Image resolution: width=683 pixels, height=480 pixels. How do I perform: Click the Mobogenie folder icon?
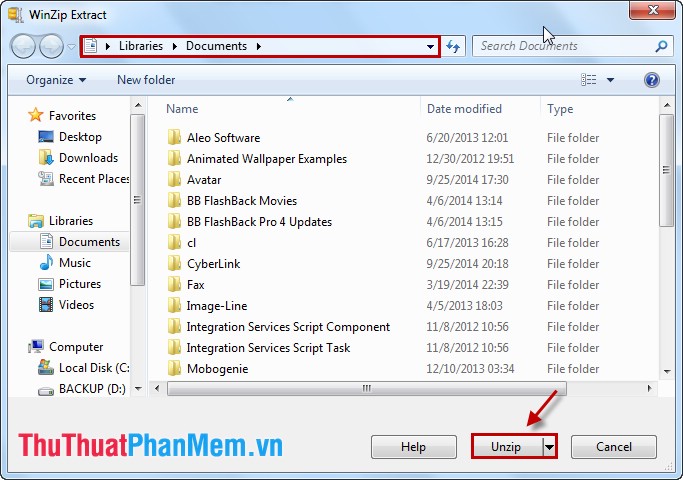(174, 368)
